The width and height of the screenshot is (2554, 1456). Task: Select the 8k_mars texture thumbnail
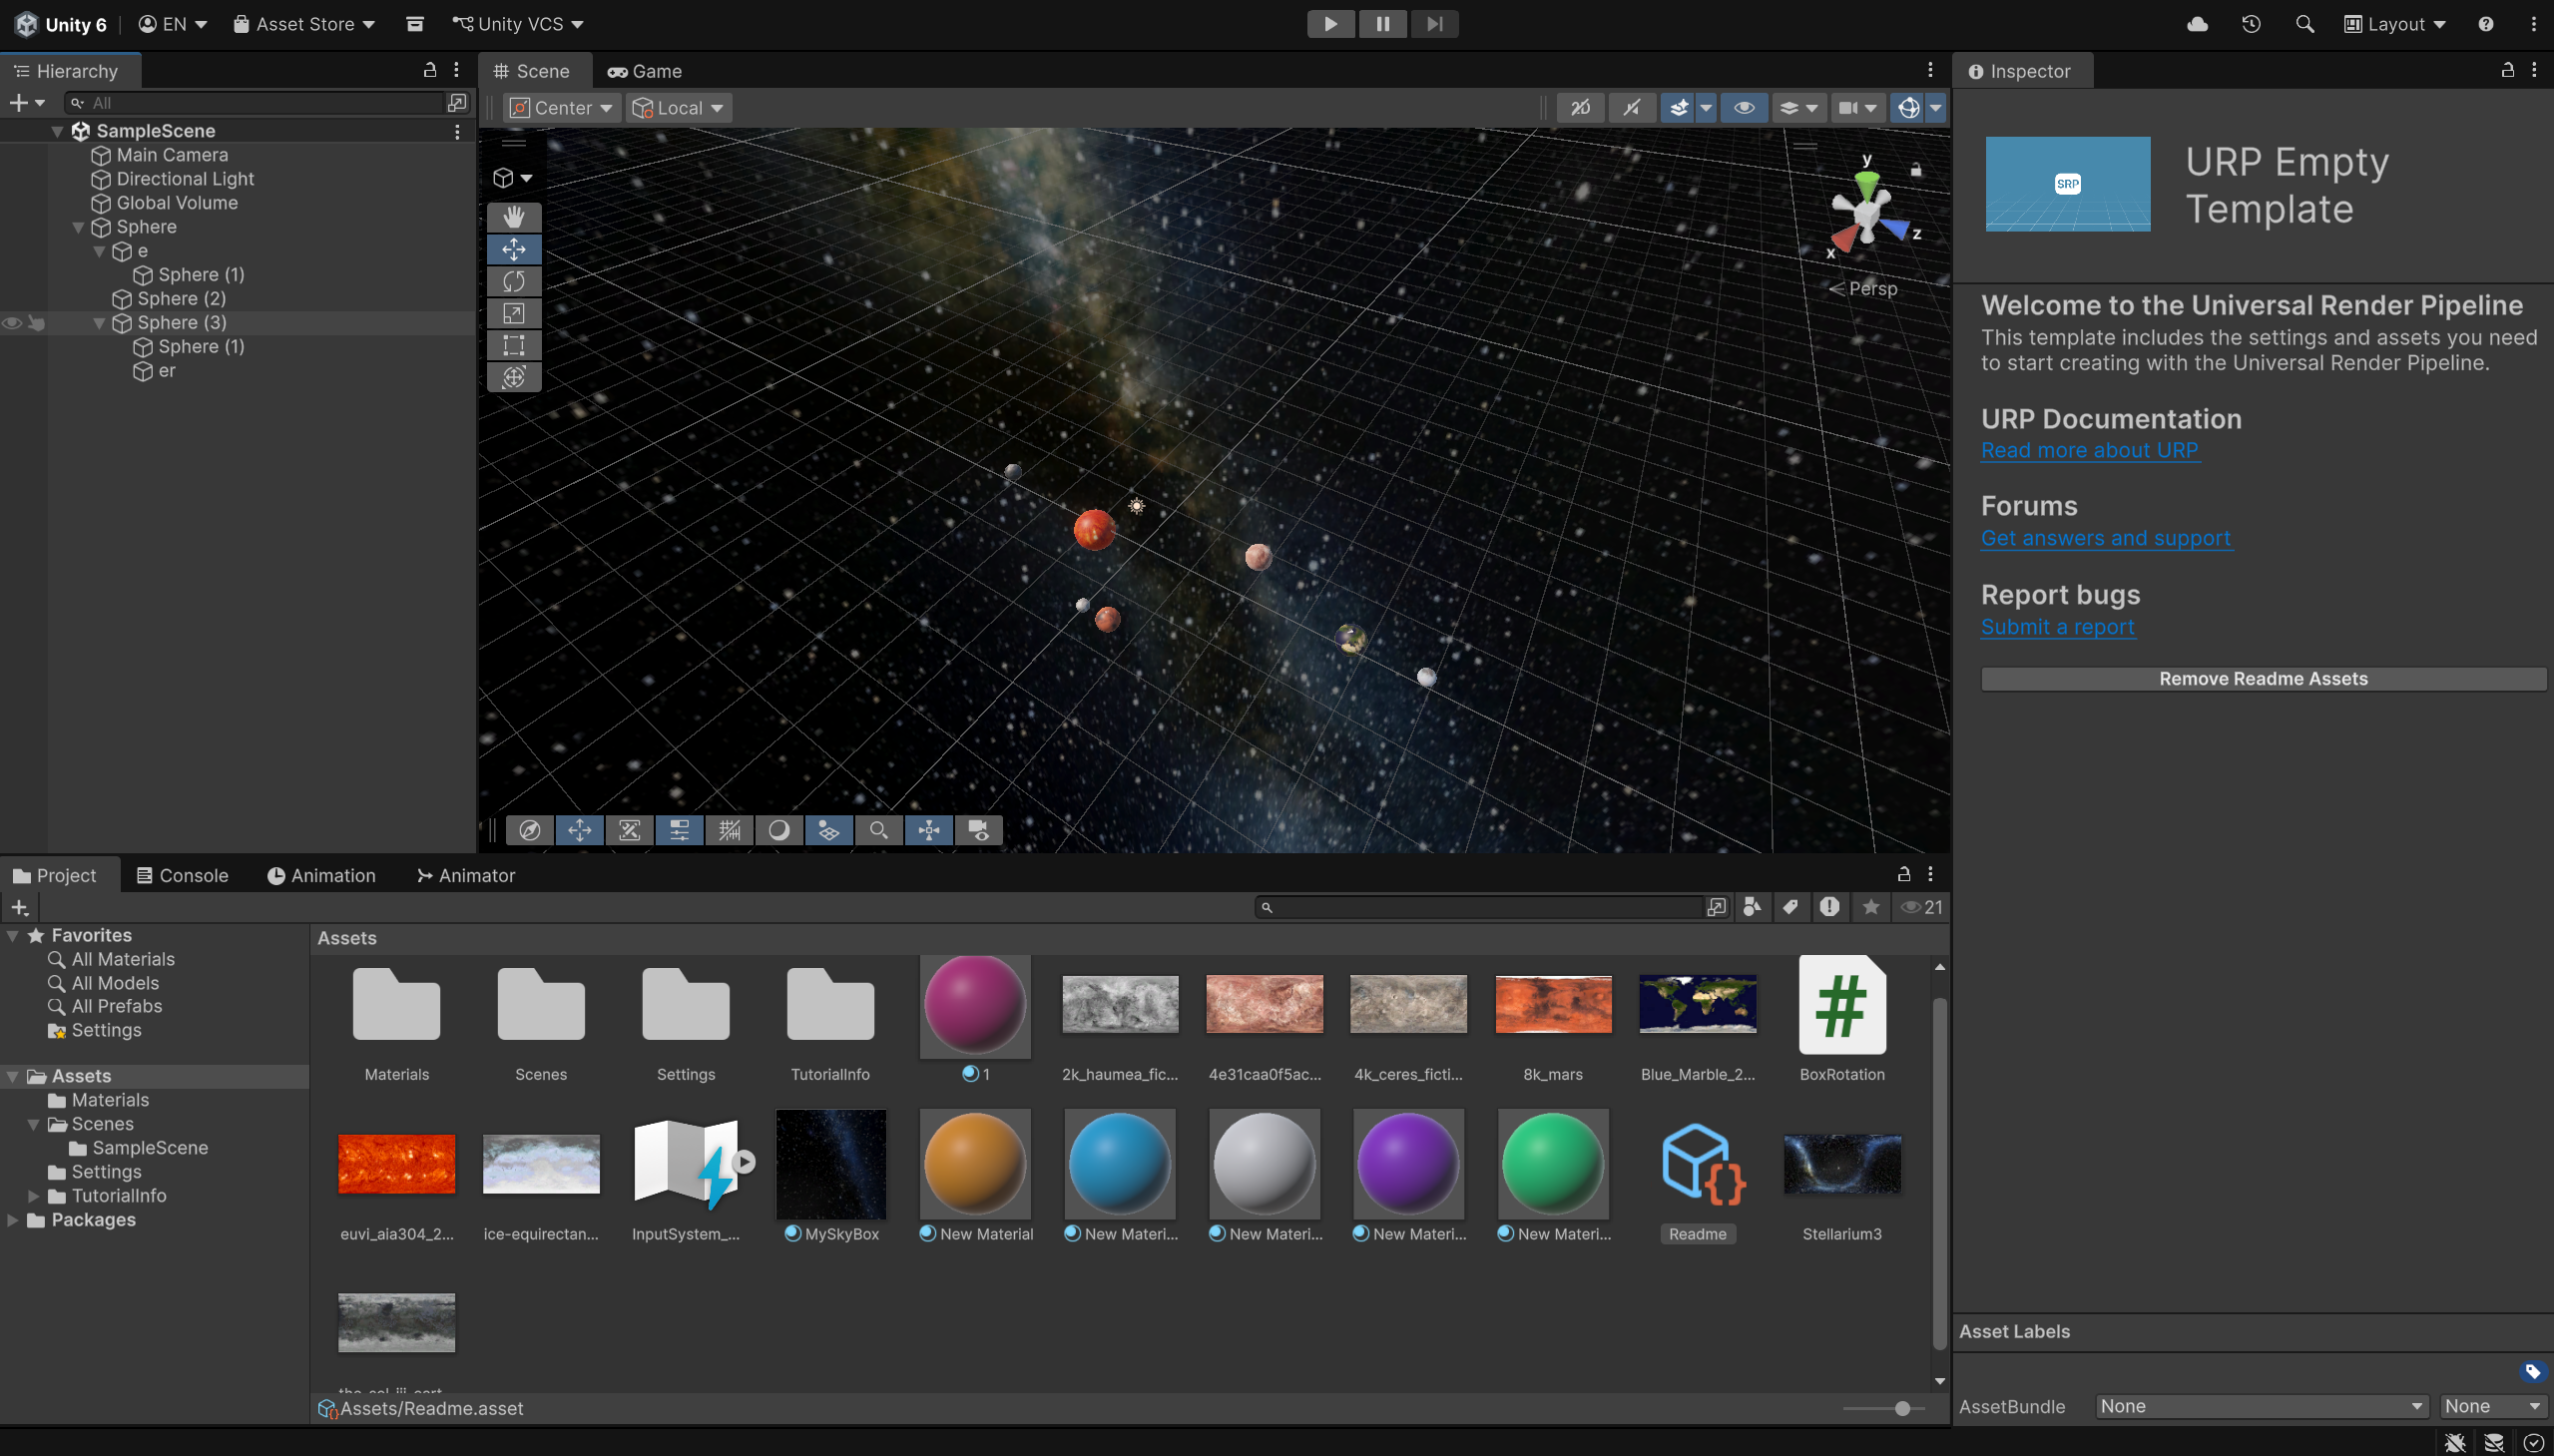(1552, 1005)
